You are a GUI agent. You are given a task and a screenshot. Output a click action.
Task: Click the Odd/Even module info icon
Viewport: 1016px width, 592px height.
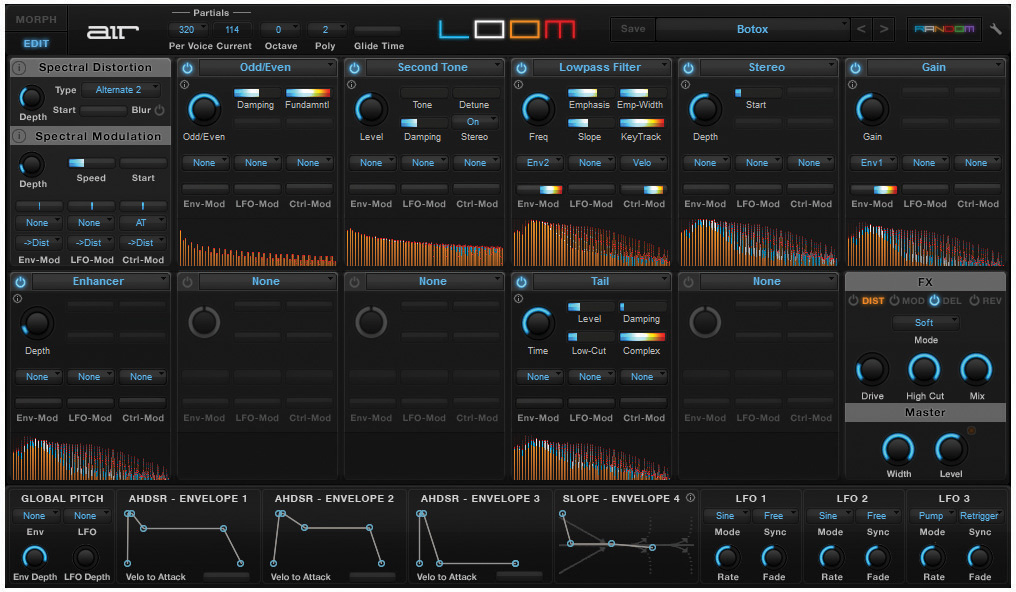pyautogui.click(x=185, y=85)
